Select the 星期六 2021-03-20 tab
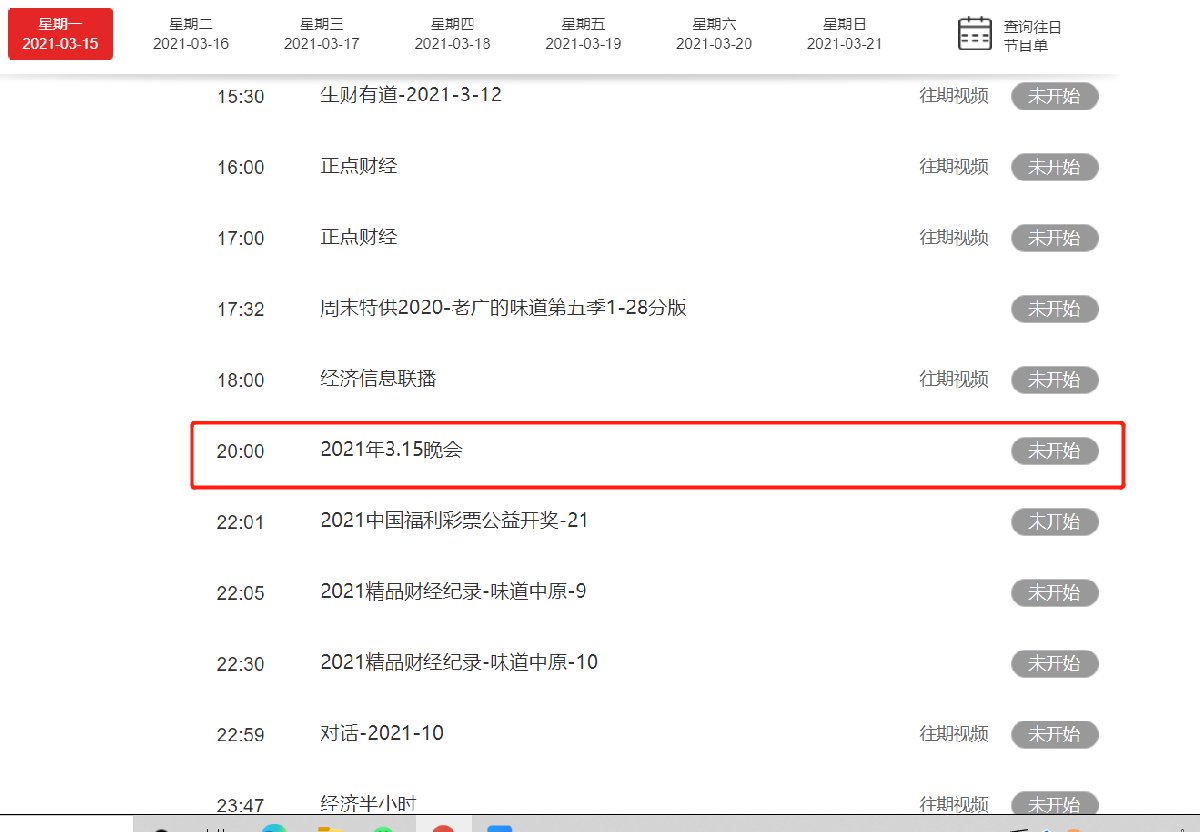1200x832 pixels. tap(714, 34)
